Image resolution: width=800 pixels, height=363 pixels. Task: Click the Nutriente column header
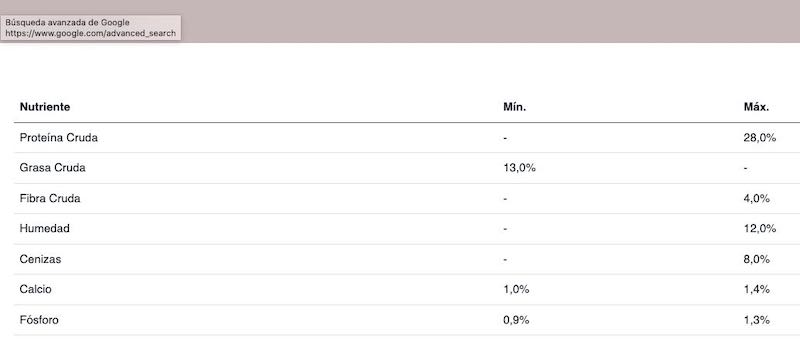point(45,107)
